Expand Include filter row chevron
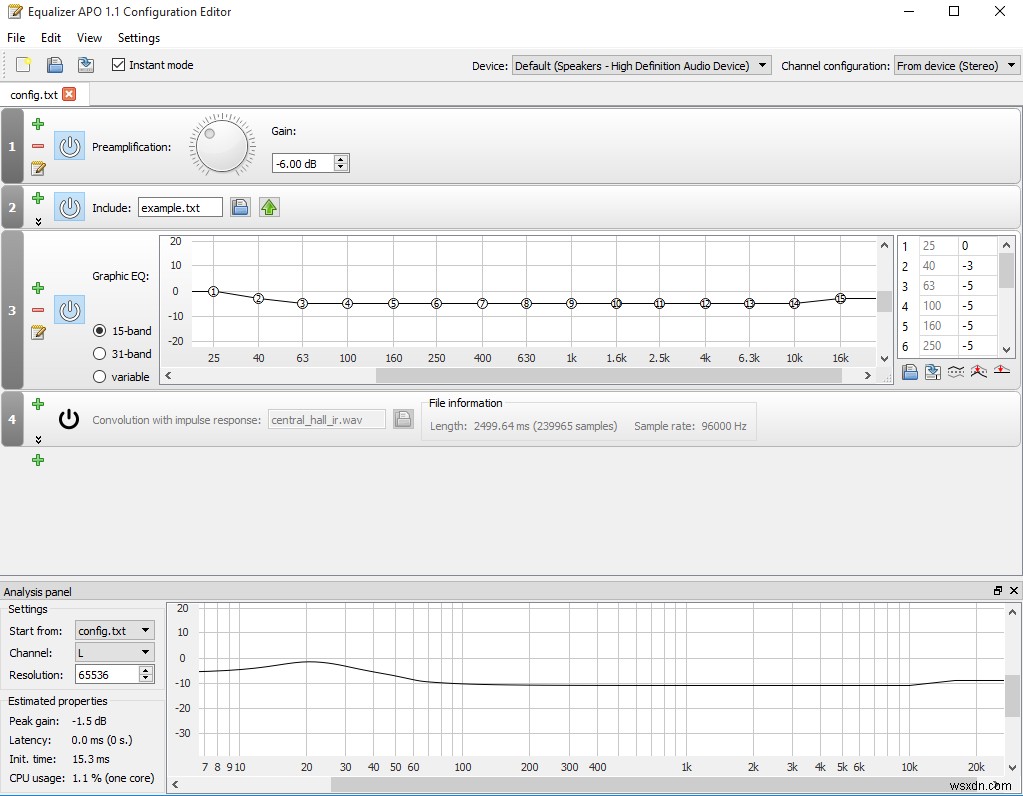This screenshot has height=796, width=1023. coord(38,221)
